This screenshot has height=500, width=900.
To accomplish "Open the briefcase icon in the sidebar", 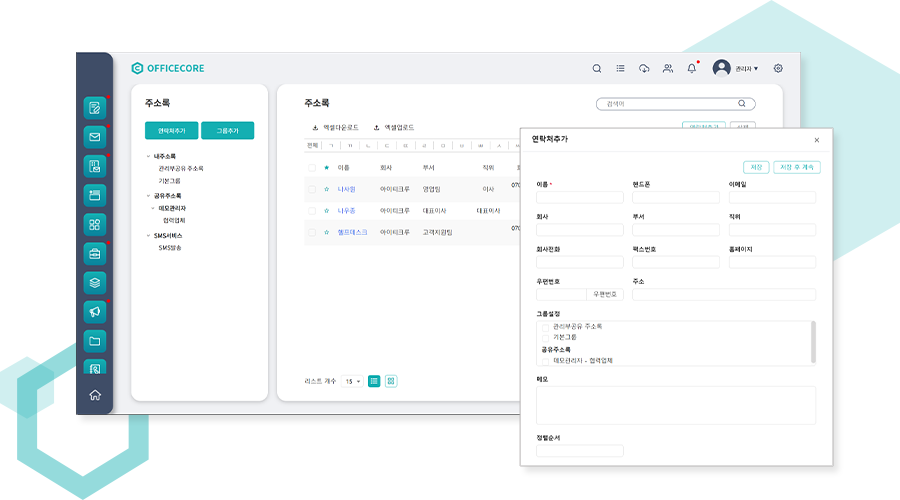I will (x=95, y=253).
